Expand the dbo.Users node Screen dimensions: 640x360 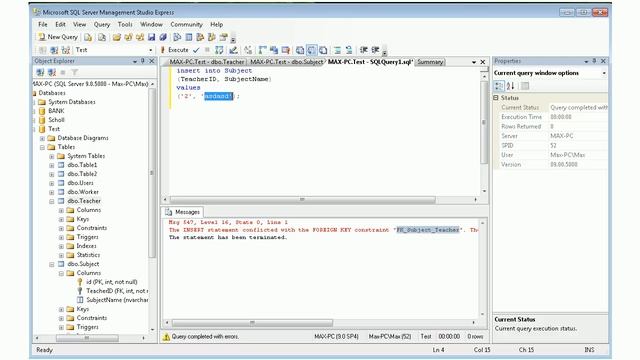point(52,183)
